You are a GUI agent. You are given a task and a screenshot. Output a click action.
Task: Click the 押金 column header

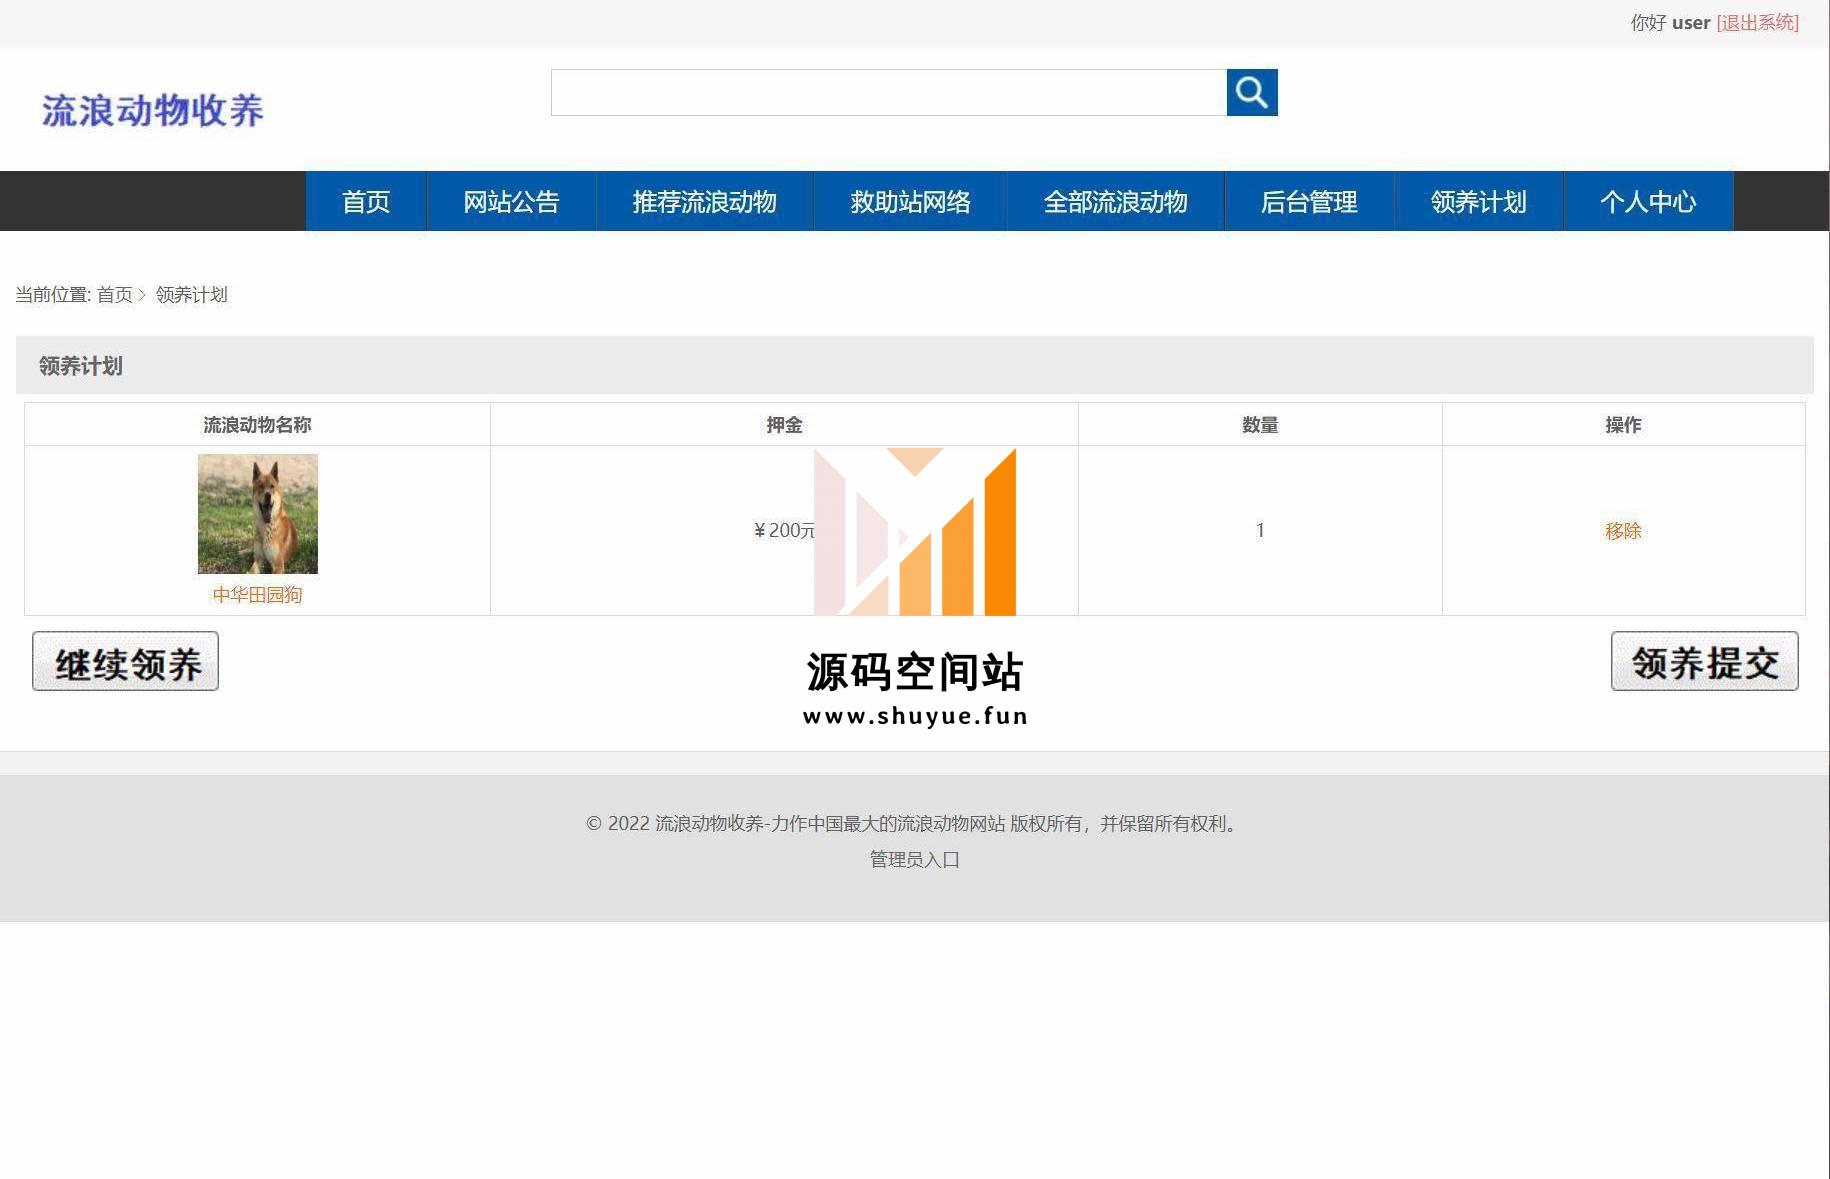pos(784,425)
